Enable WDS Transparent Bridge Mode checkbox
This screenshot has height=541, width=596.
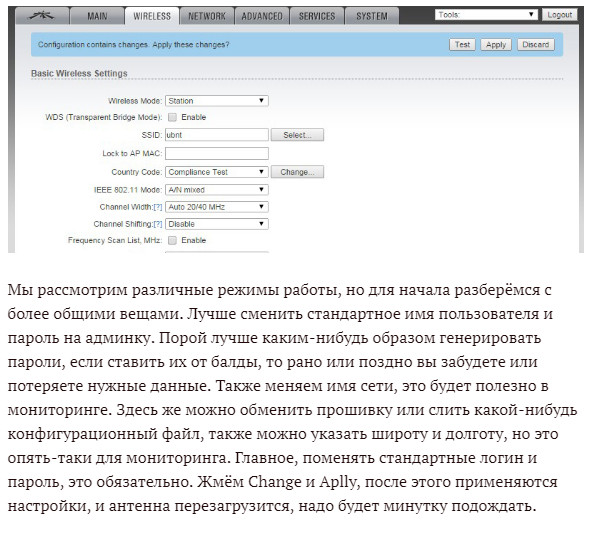(173, 117)
